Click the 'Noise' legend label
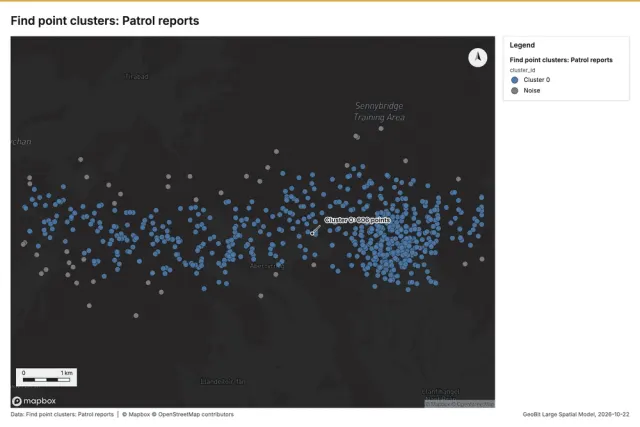The height and width of the screenshot is (427, 640). 531,91
